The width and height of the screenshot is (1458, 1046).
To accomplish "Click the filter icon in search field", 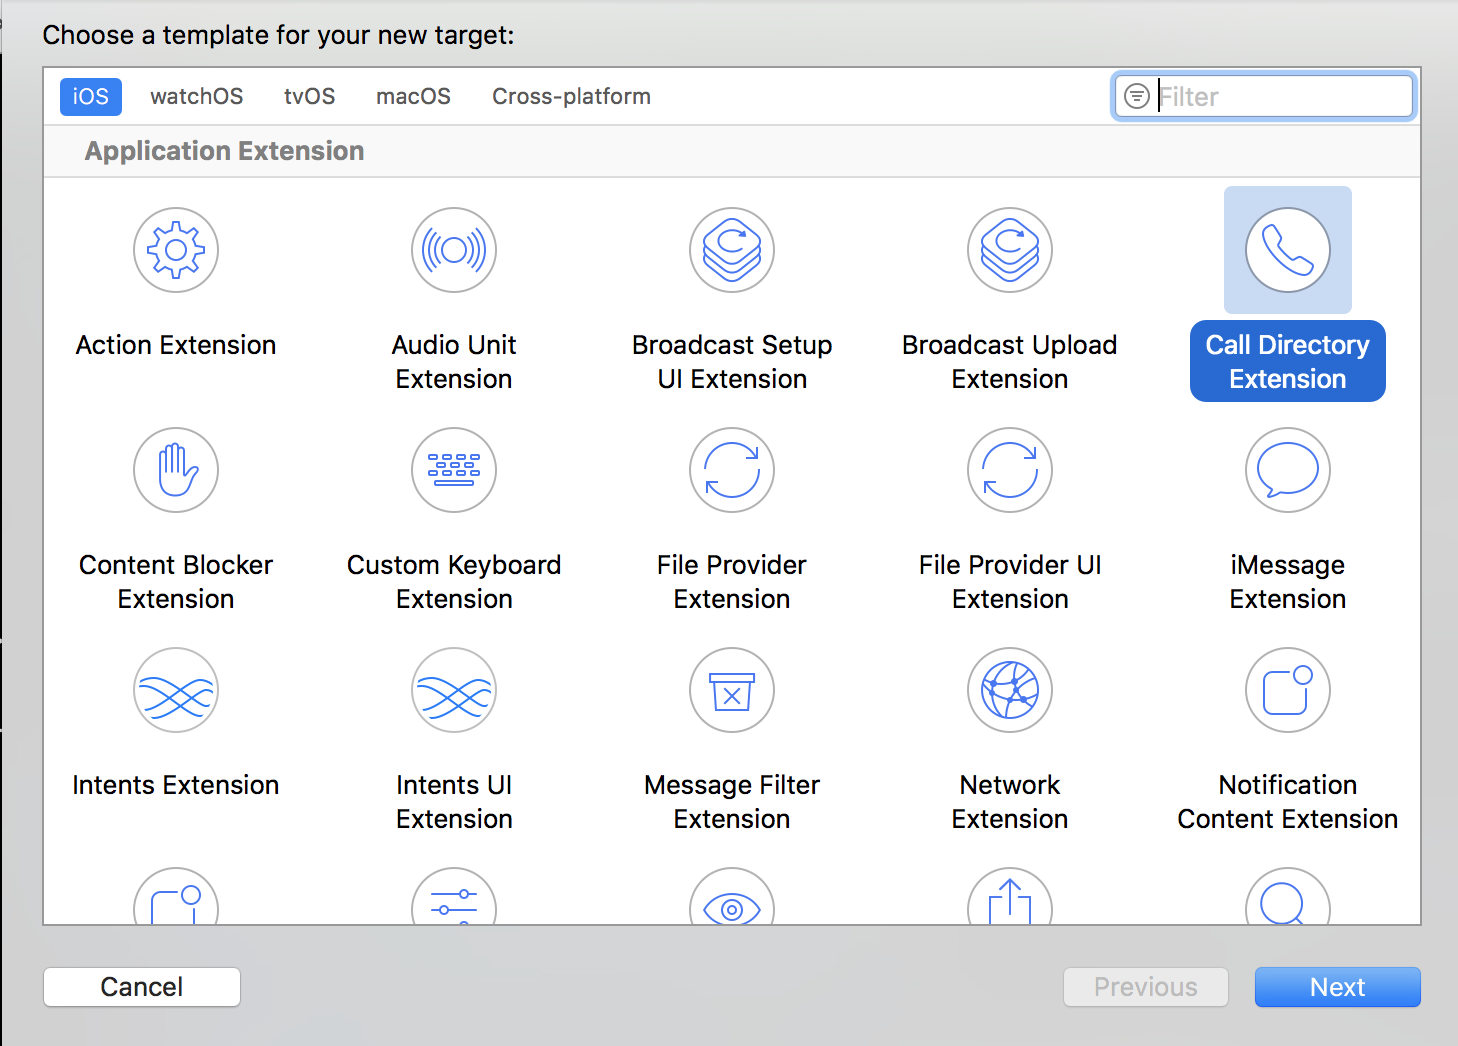I will click(1137, 96).
